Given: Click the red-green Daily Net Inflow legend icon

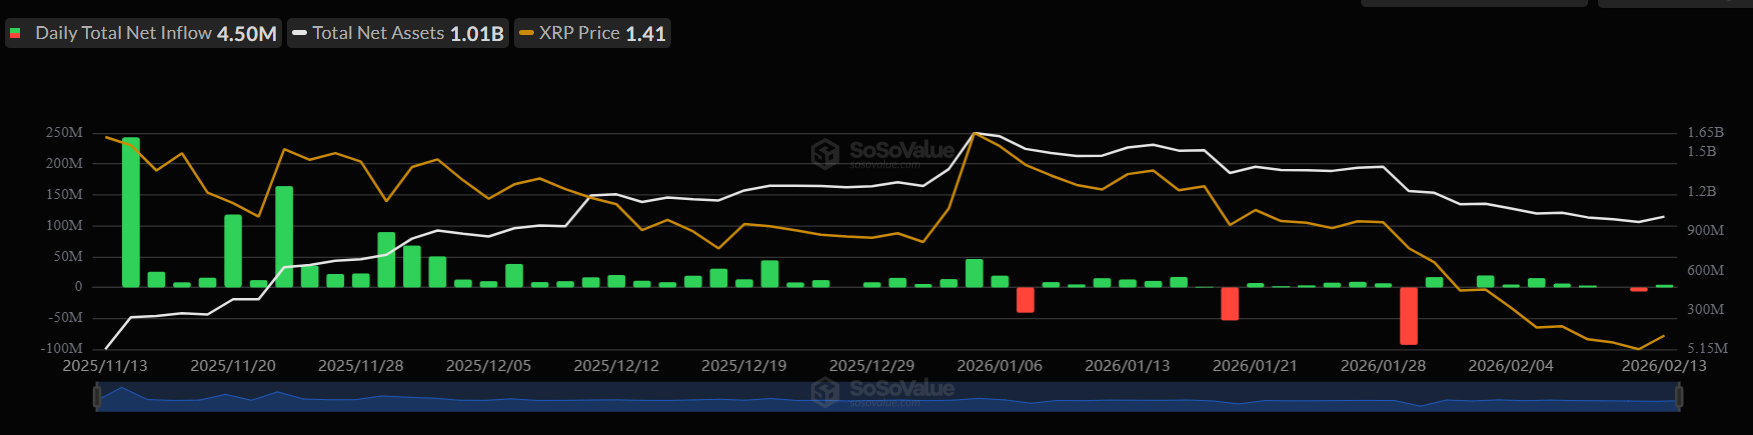Looking at the screenshot, I should 16,33.
